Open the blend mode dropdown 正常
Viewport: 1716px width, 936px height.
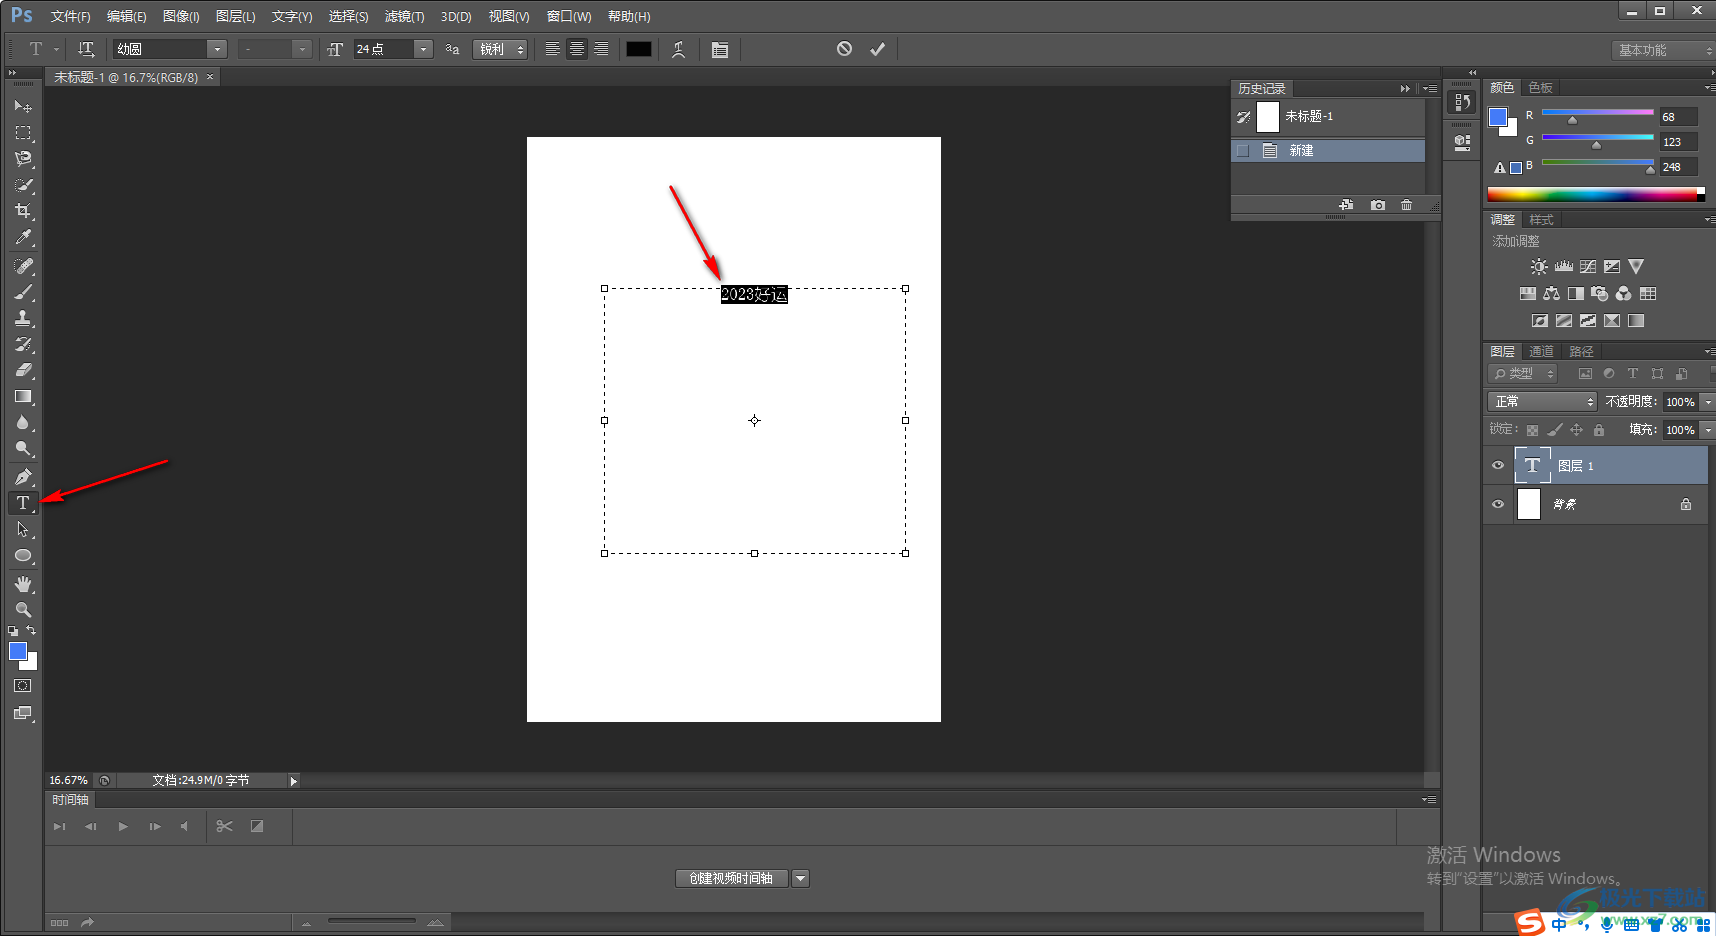coord(1541,401)
